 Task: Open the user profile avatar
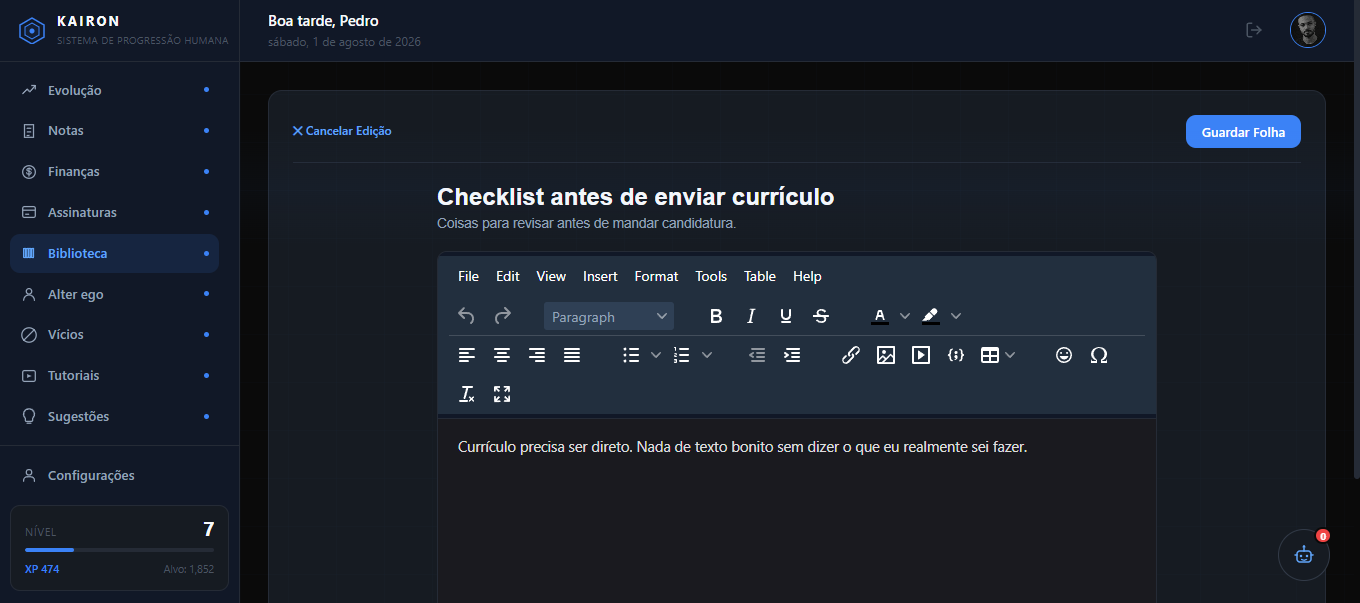point(1308,30)
